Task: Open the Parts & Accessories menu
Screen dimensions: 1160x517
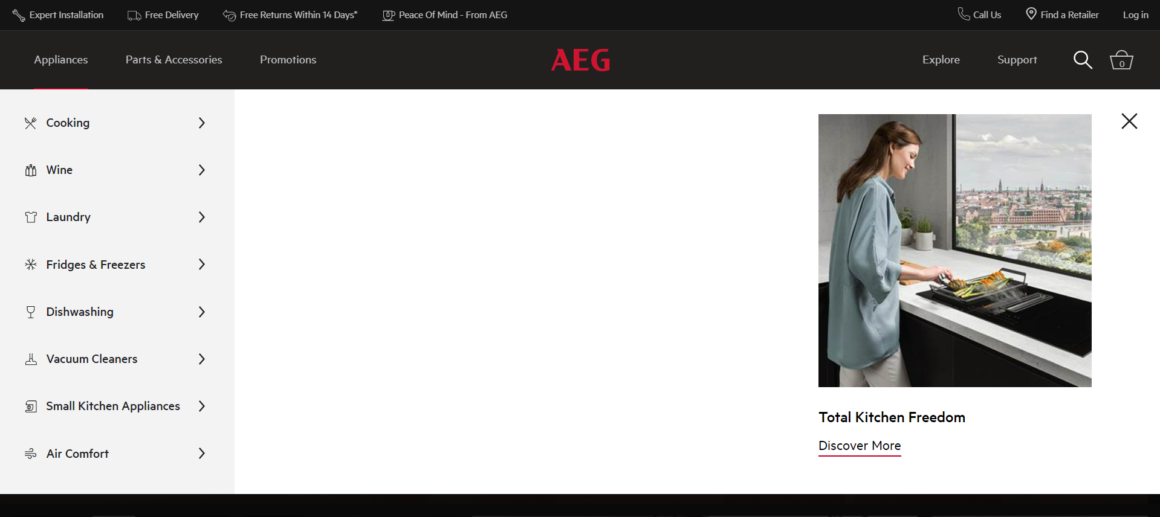Action: (174, 60)
